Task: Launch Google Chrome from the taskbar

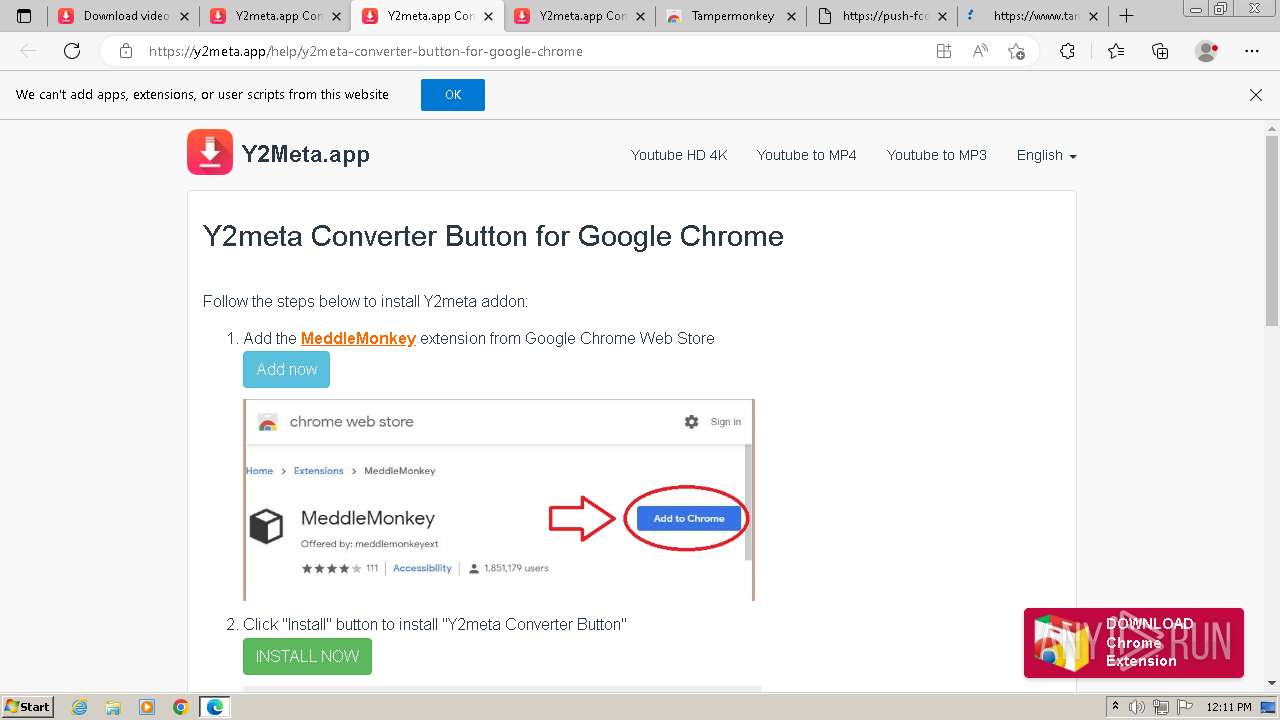Action: tap(181, 707)
